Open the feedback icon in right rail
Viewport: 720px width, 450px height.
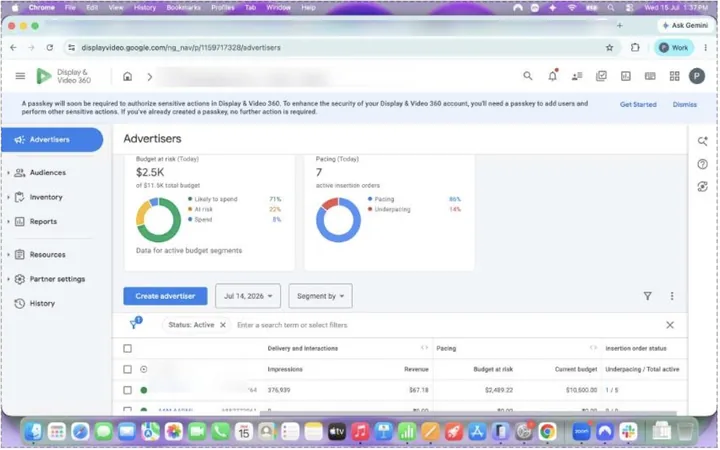pos(703,141)
